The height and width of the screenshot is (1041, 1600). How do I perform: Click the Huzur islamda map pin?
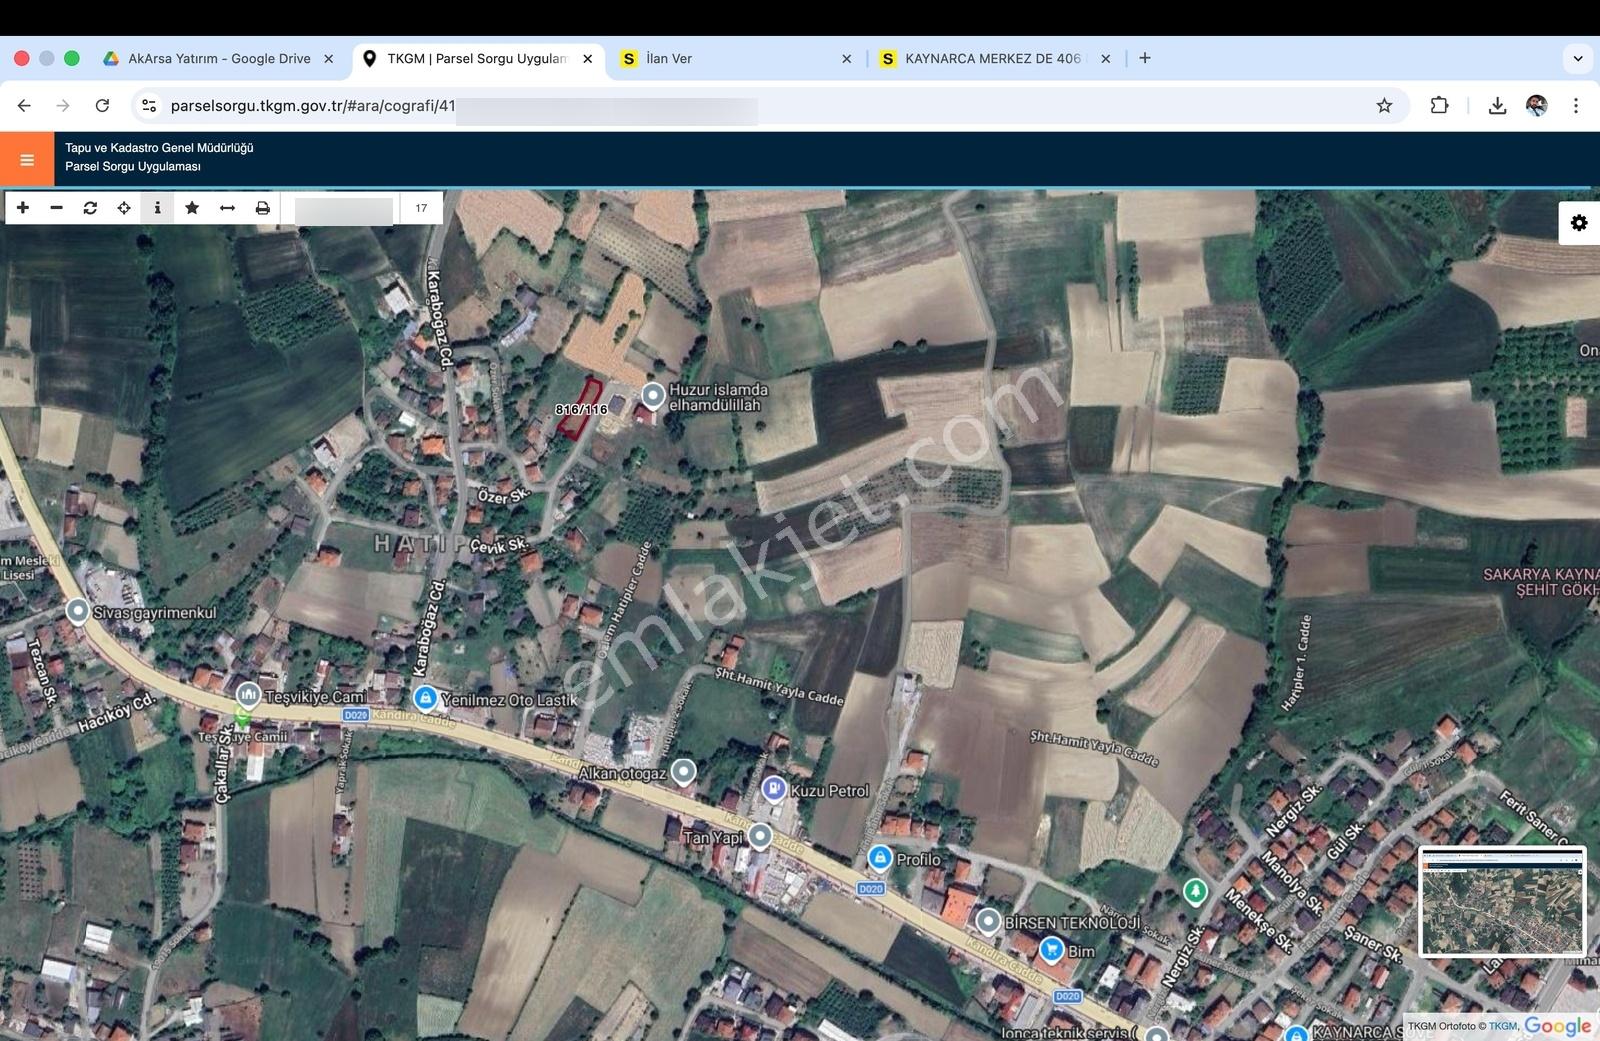coord(653,396)
